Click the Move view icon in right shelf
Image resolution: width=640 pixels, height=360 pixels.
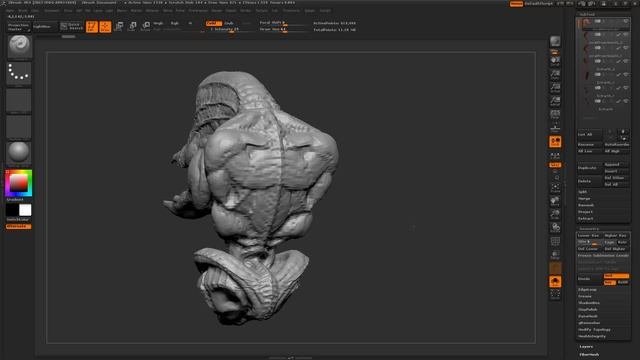coord(555,201)
